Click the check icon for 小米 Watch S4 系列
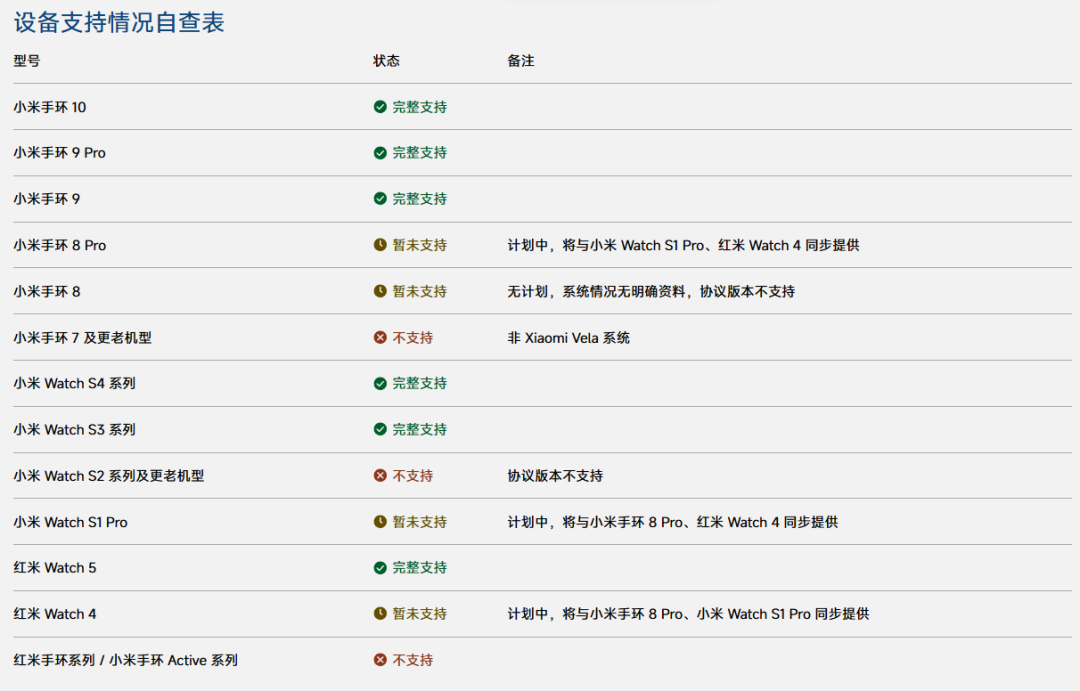The width and height of the screenshot is (1080, 691). coord(380,383)
